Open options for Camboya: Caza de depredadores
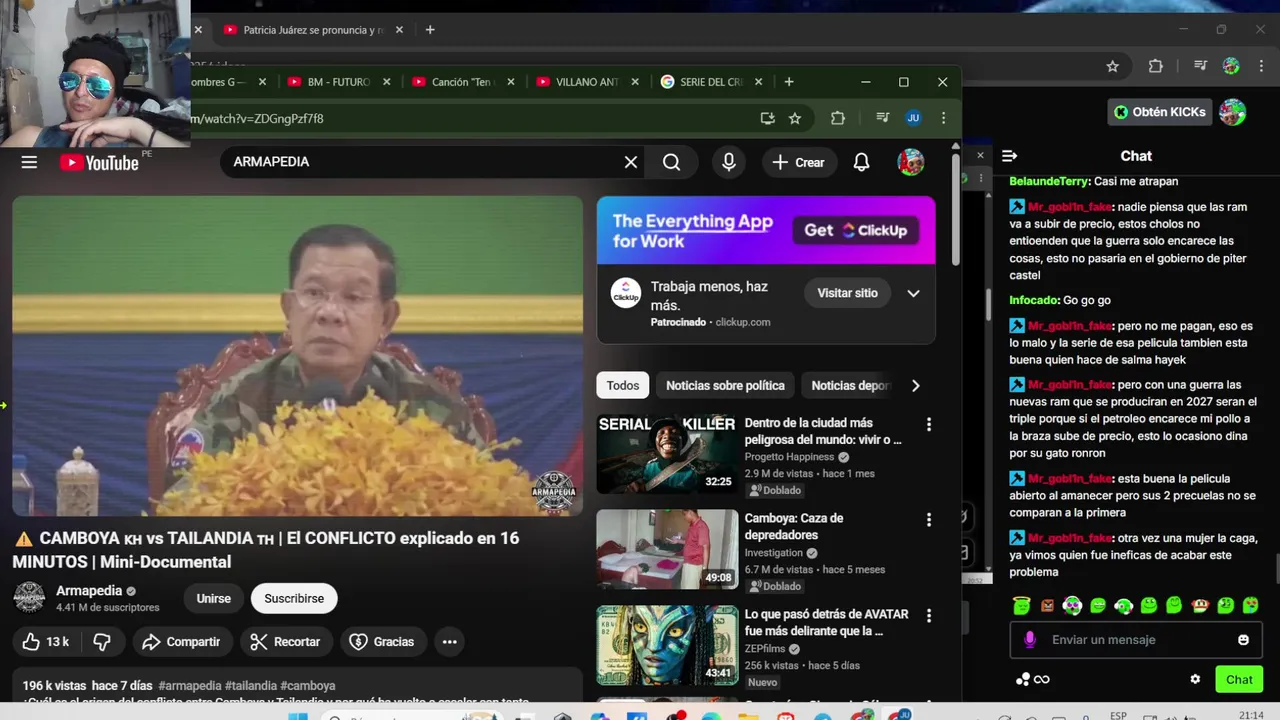Screen dimensions: 1280x720 pos(928,520)
